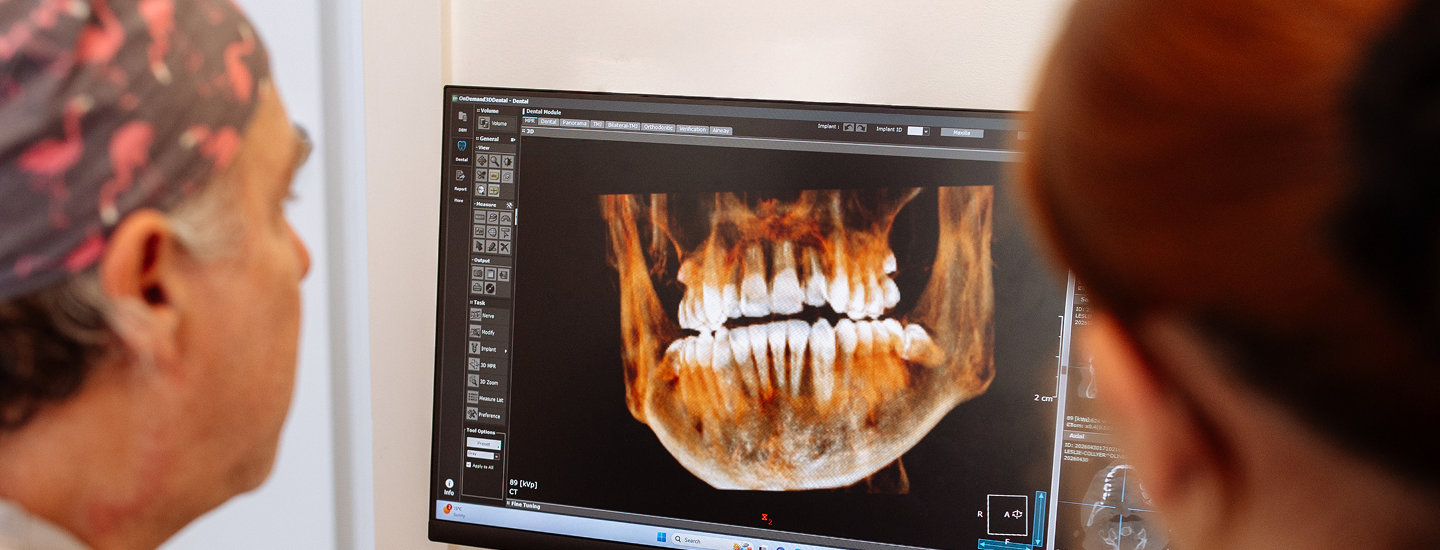
Task: Switch to the Orthodontic tab
Action: [658, 127]
